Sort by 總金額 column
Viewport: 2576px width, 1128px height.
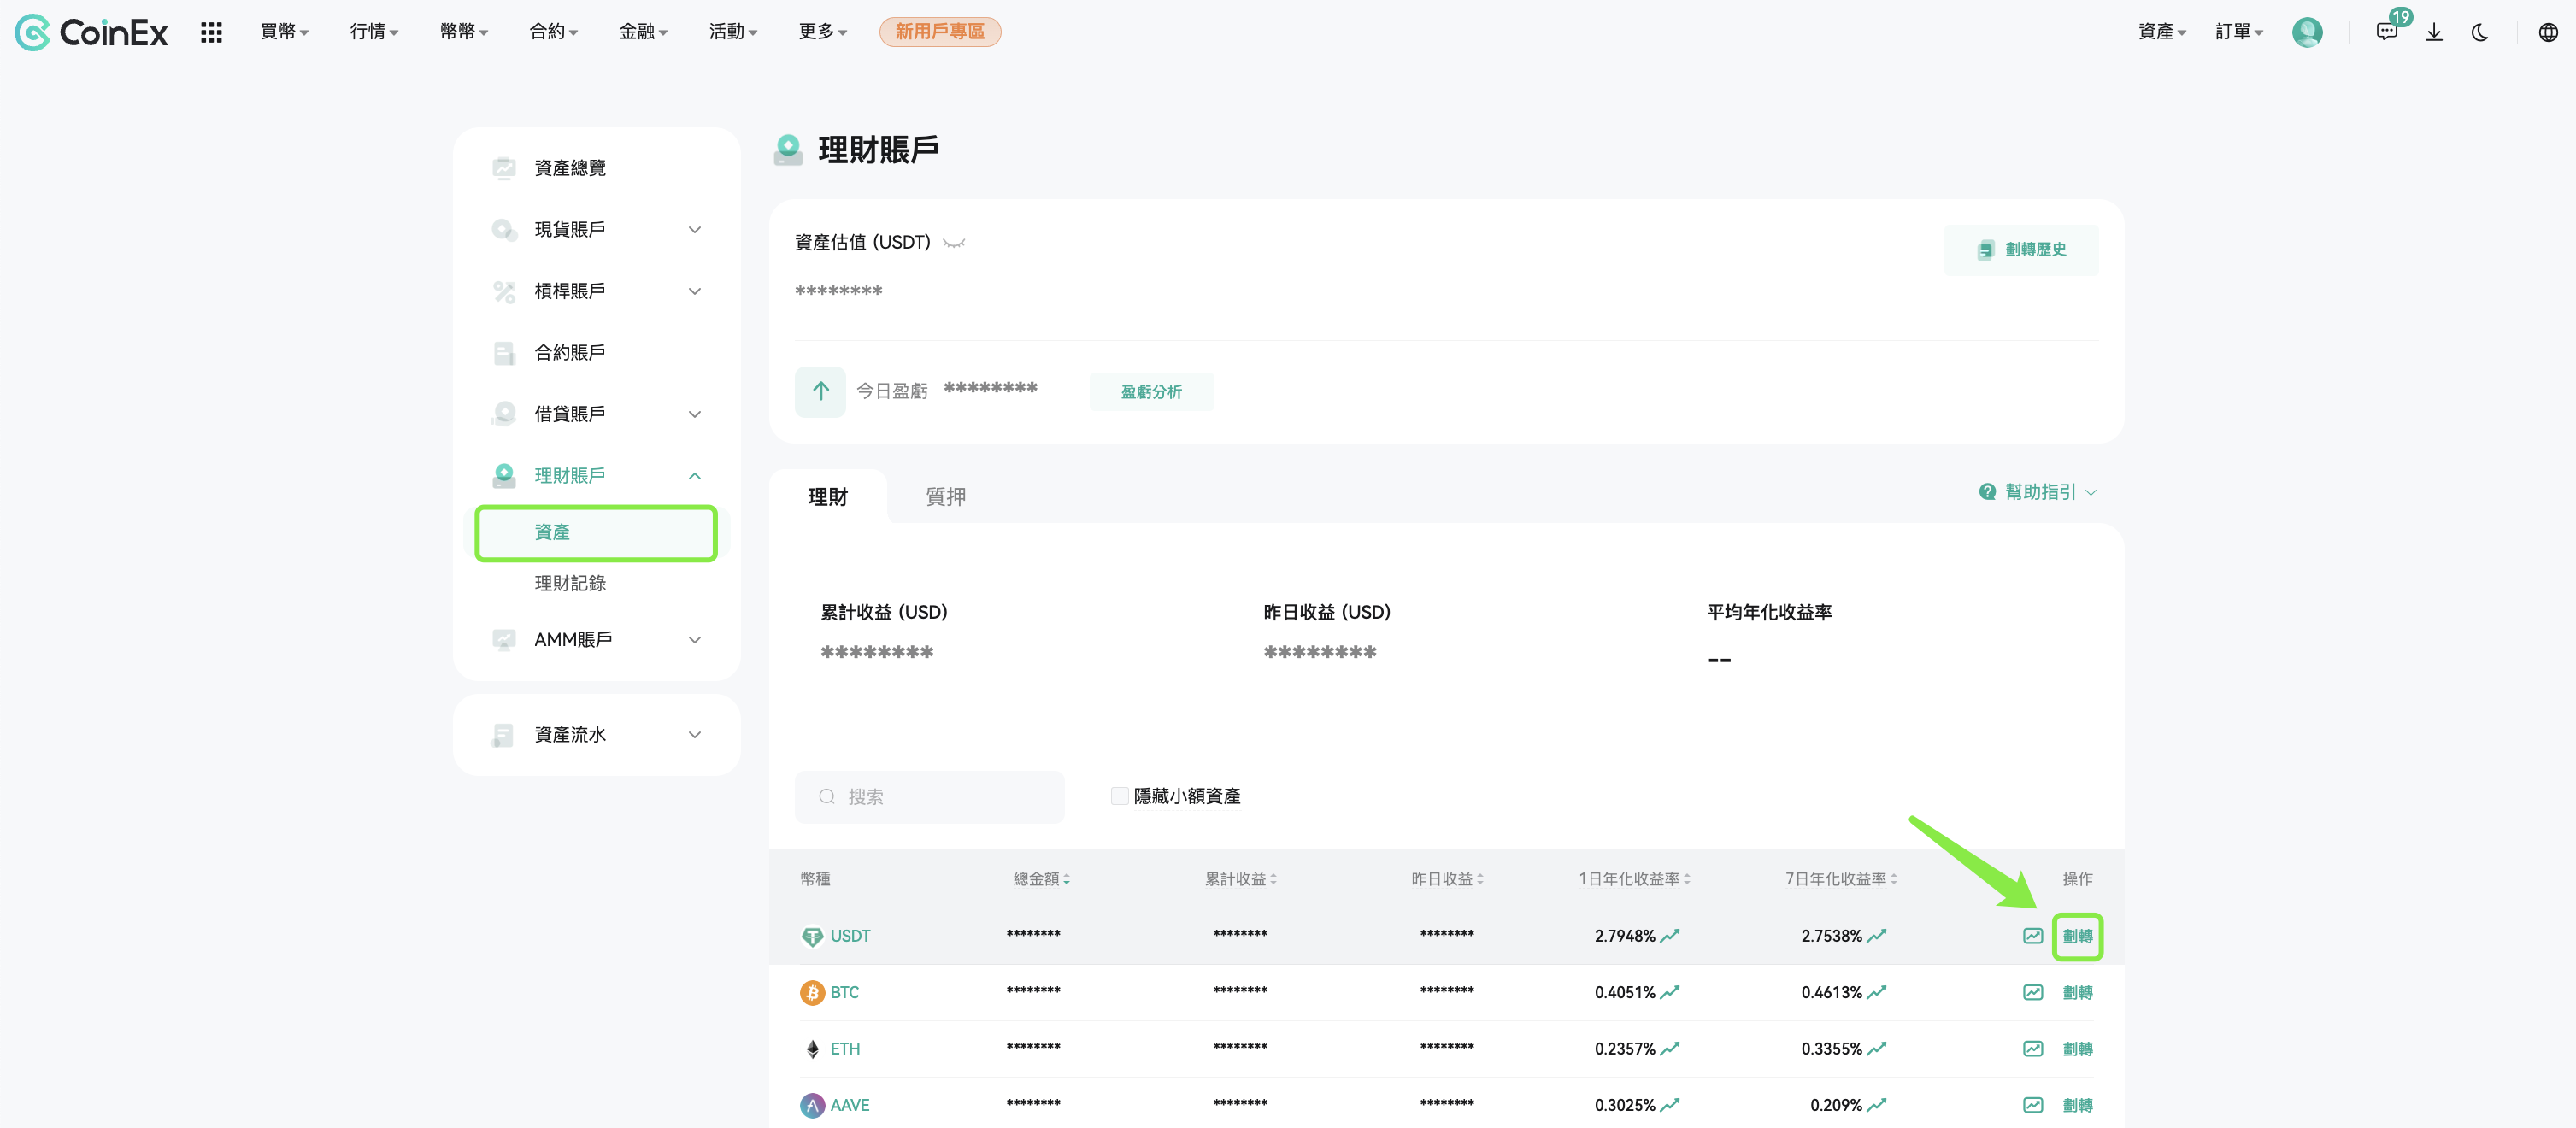[1041, 879]
